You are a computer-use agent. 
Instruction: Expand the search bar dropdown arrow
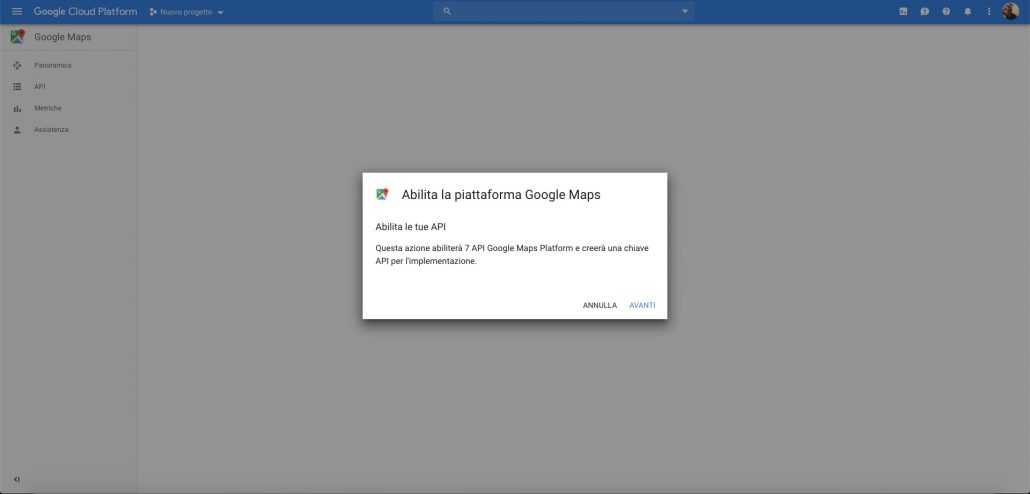[684, 11]
